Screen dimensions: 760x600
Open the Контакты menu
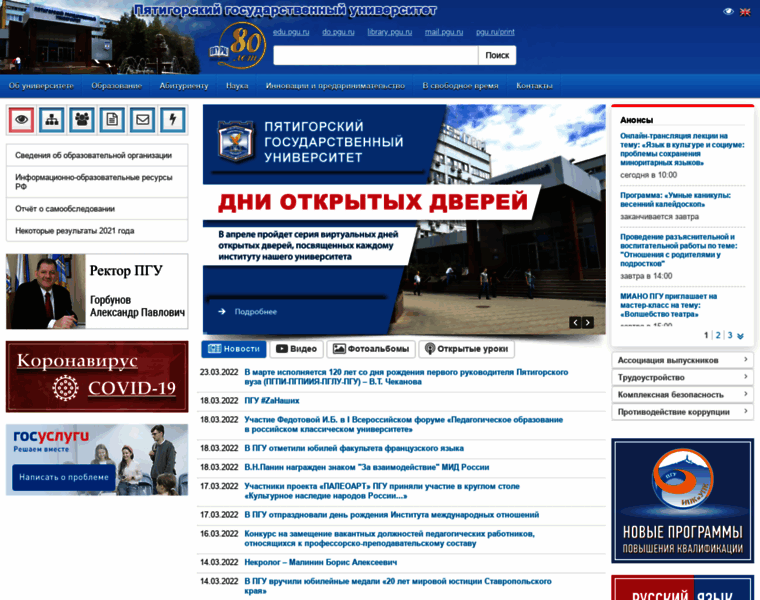point(534,86)
